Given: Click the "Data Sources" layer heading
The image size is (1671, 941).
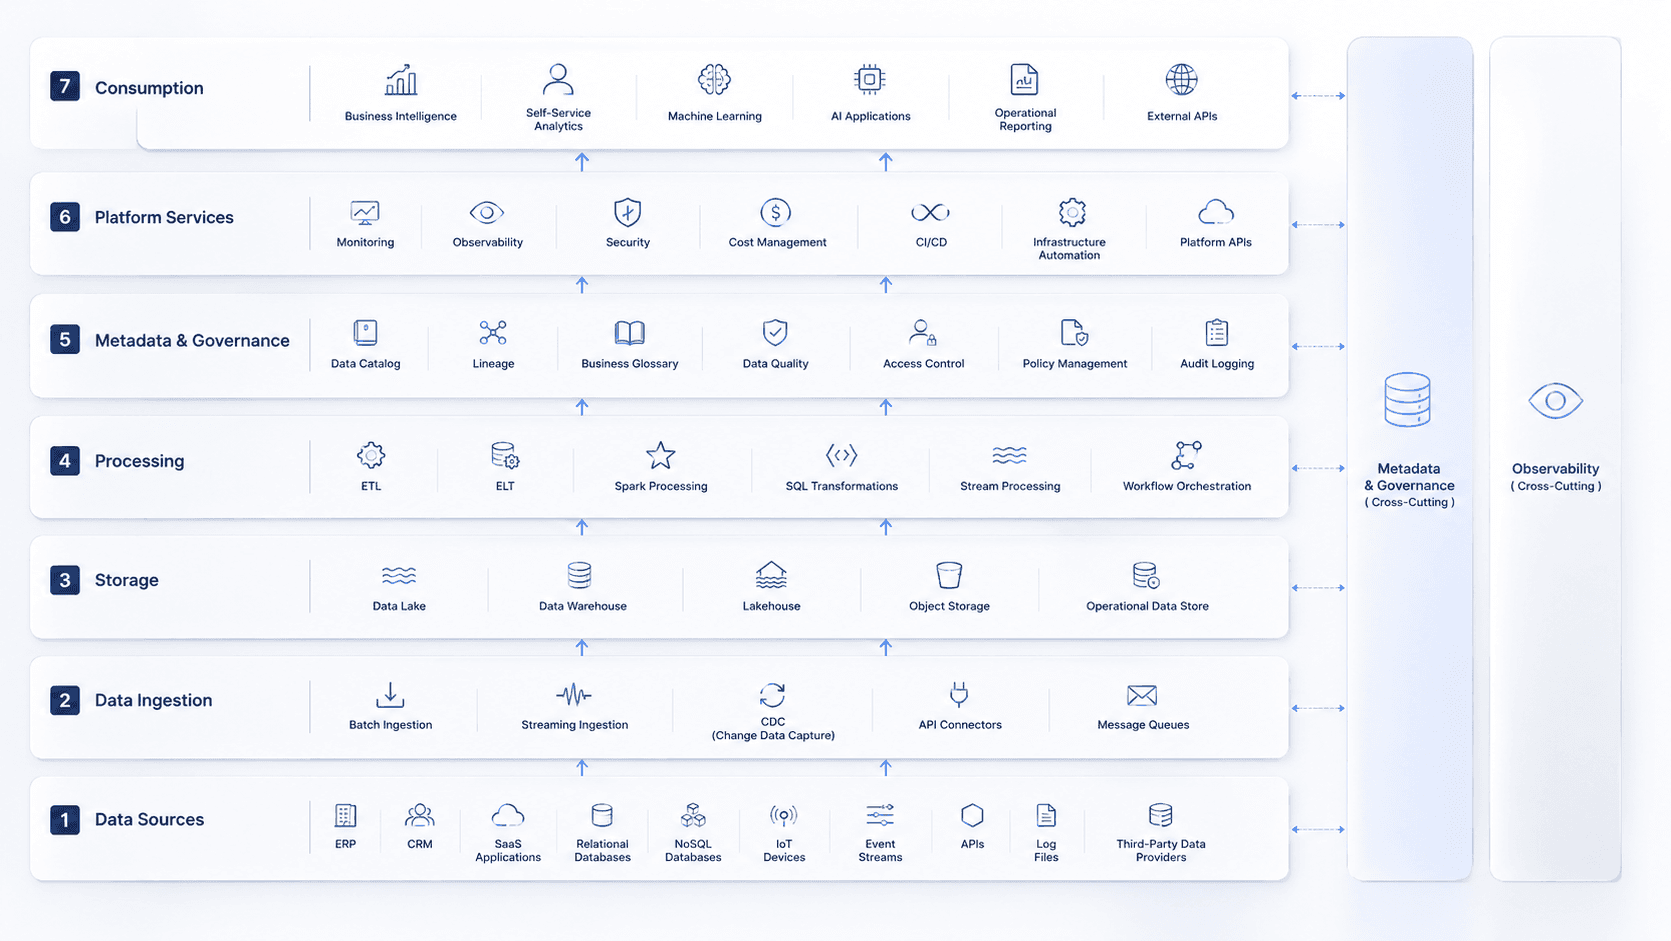Looking at the screenshot, I should [149, 819].
